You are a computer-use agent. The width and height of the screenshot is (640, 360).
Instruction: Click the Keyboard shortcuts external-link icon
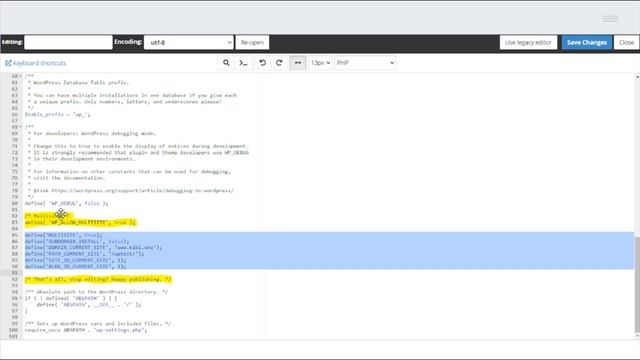tap(8, 63)
